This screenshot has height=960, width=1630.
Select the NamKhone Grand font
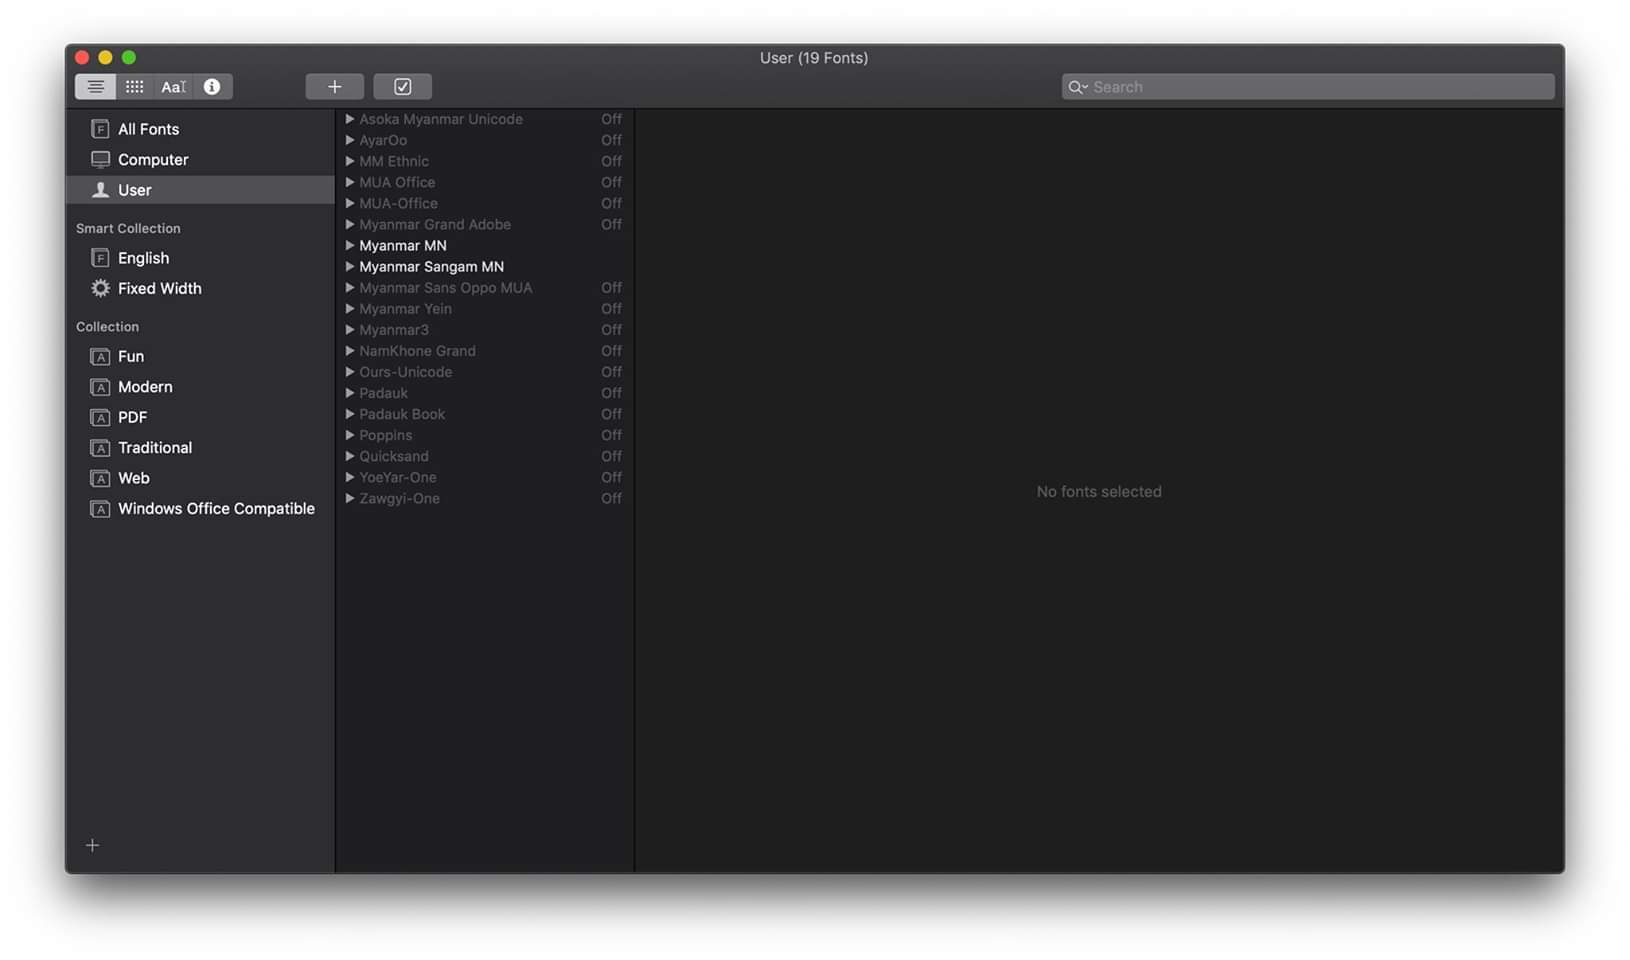pos(485,351)
